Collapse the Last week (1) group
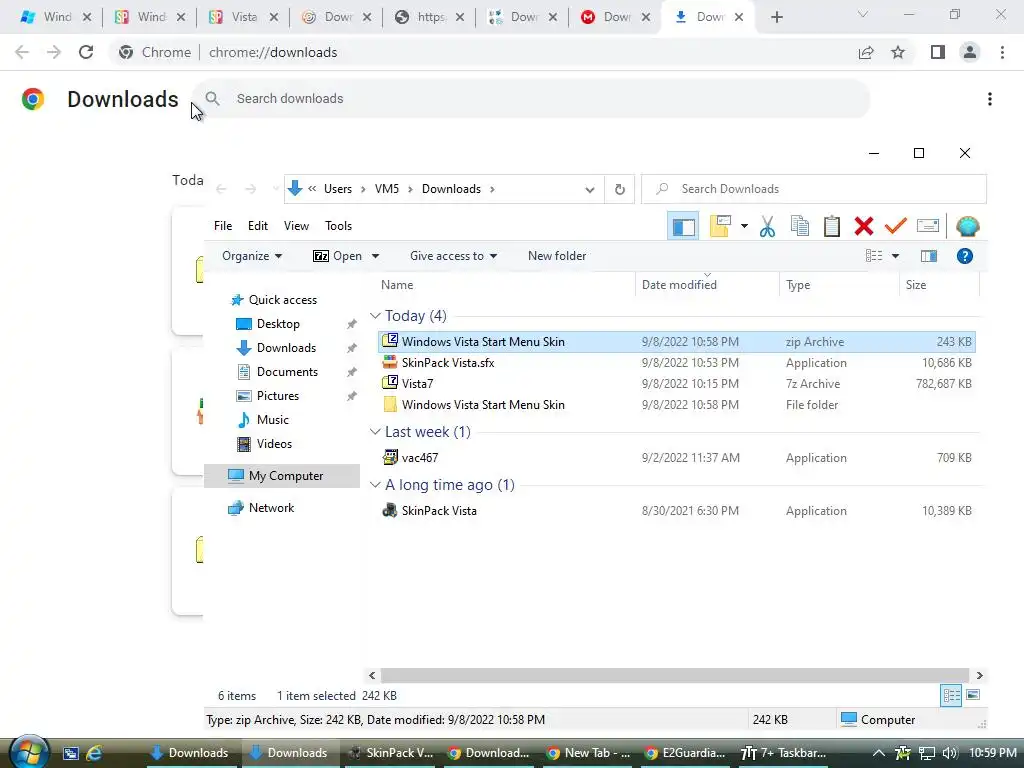1024x768 pixels. point(375,432)
